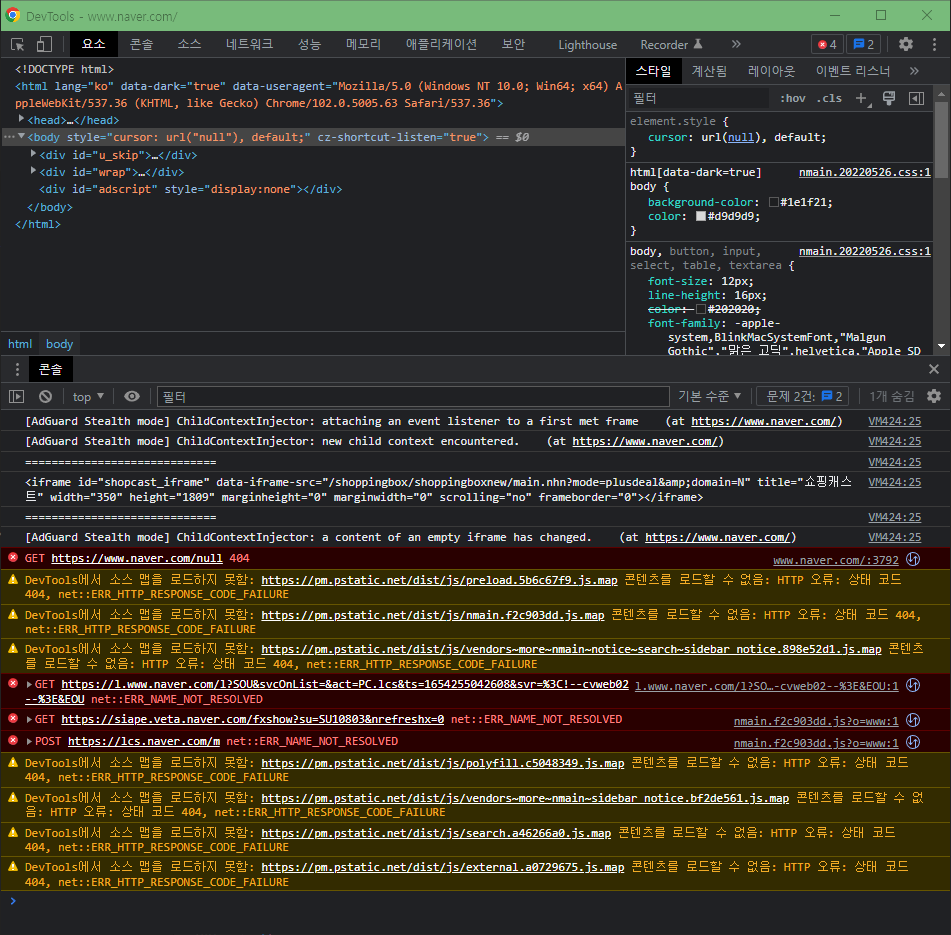951x935 pixels.
Task: Click the styles pane 필터 input field
Action: 697,98
